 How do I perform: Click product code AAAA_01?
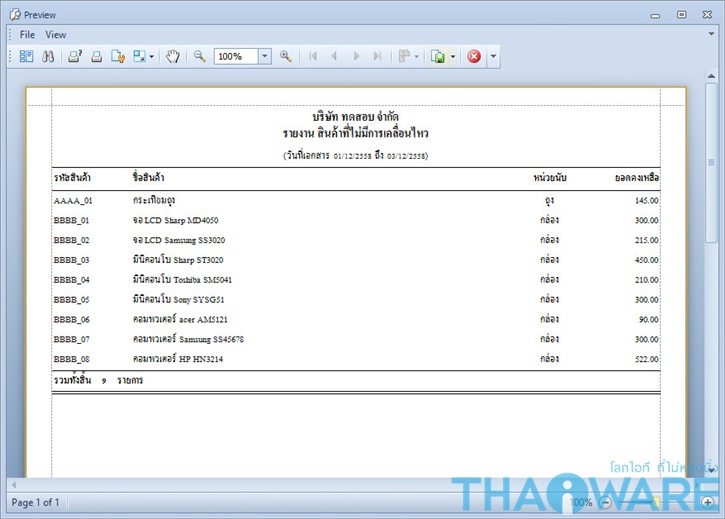click(73, 201)
